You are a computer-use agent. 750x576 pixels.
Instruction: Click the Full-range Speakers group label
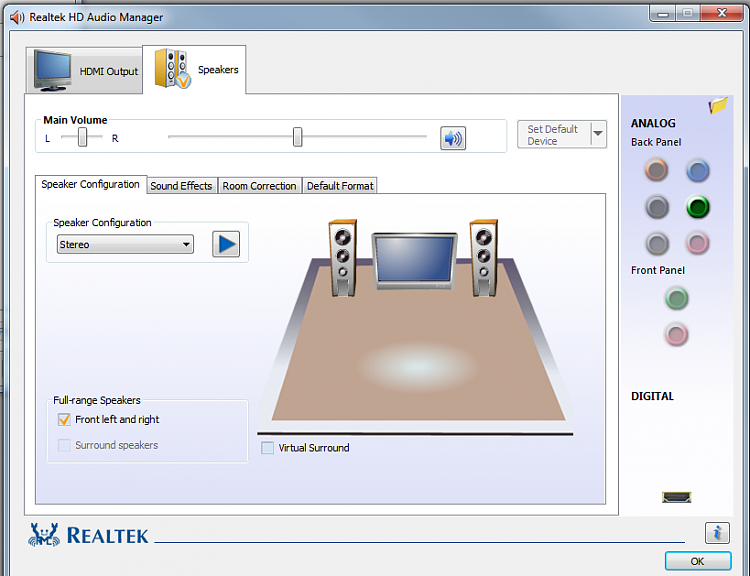(97, 400)
